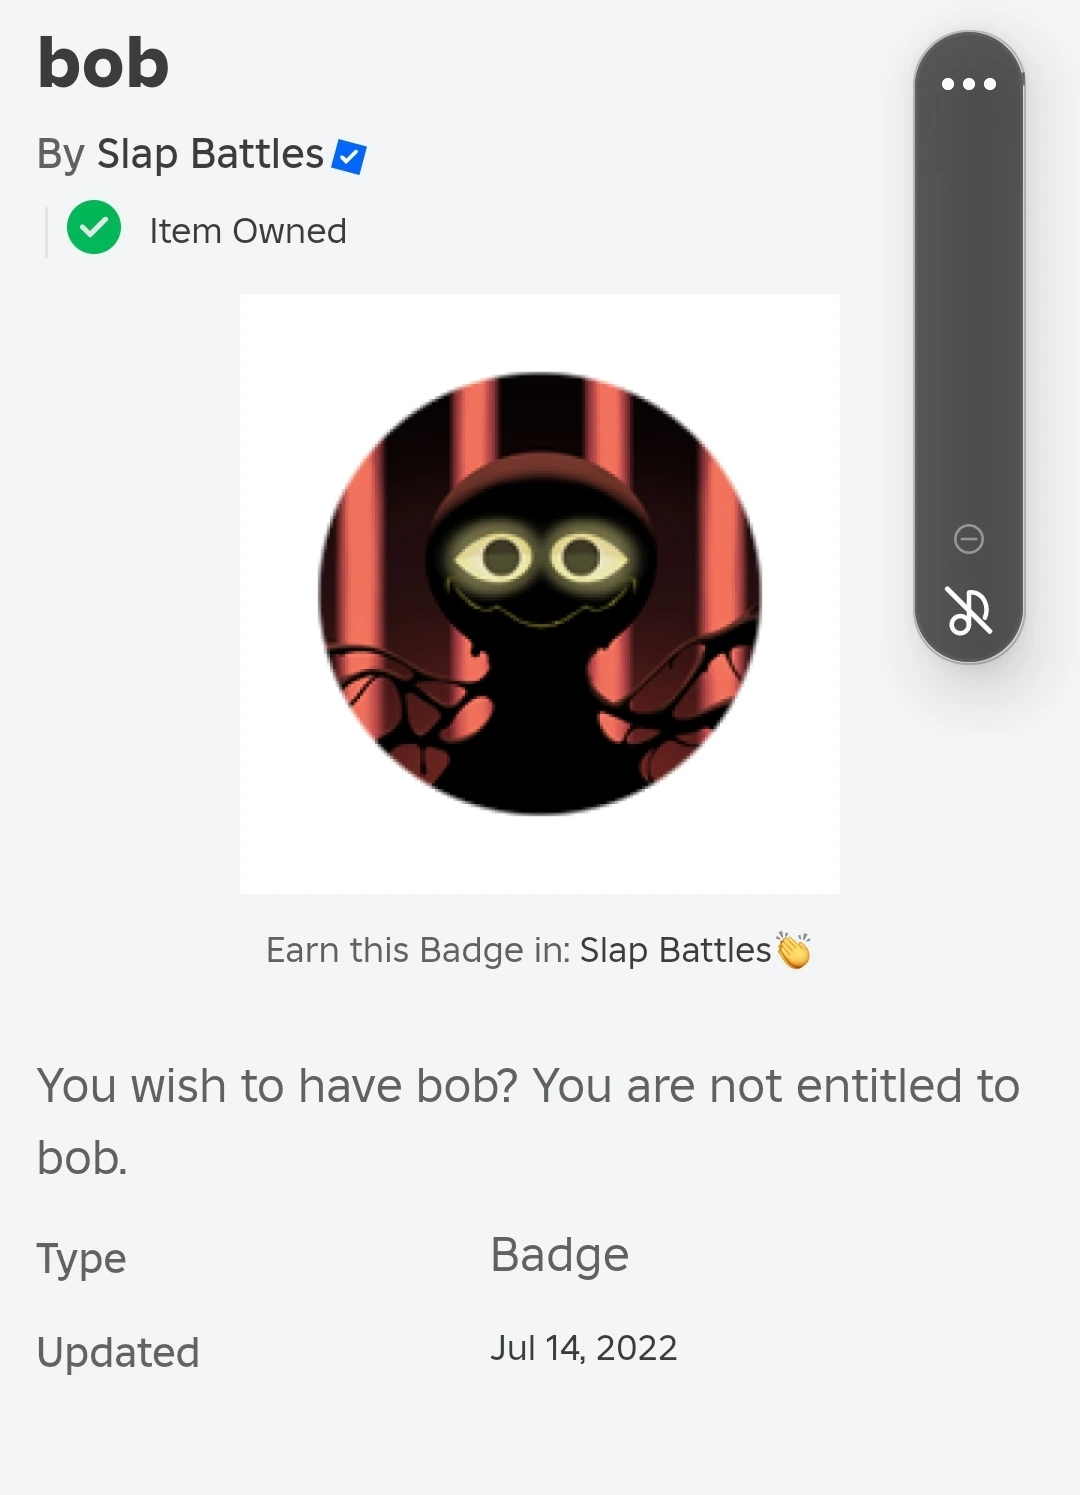
Task: Open the bob badge image
Action: (x=540, y=593)
